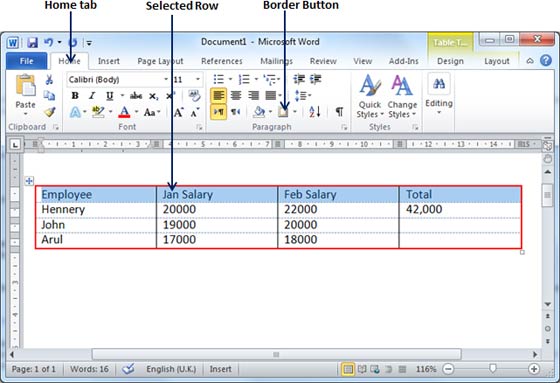The image size is (560, 383).
Task: Click the Format Painter brush icon
Action: [50, 112]
